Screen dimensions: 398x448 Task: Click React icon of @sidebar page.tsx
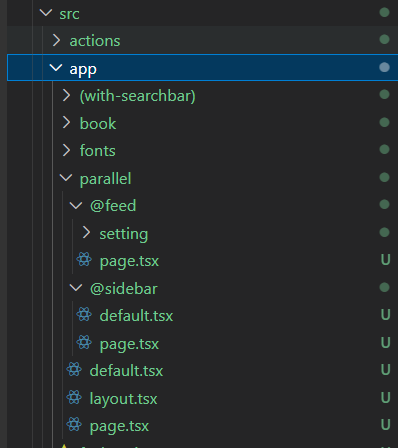pos(84,342)
